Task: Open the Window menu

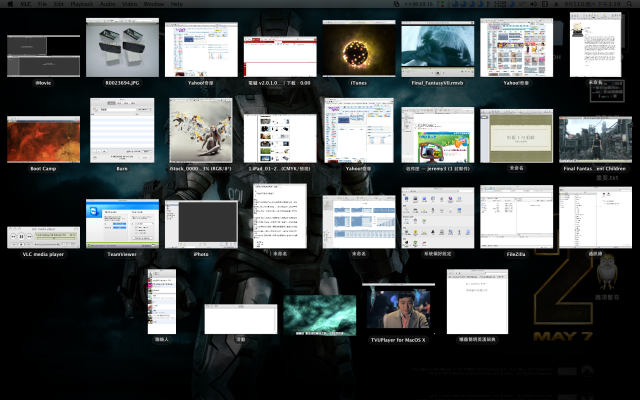Action: (x=153, y=4)
